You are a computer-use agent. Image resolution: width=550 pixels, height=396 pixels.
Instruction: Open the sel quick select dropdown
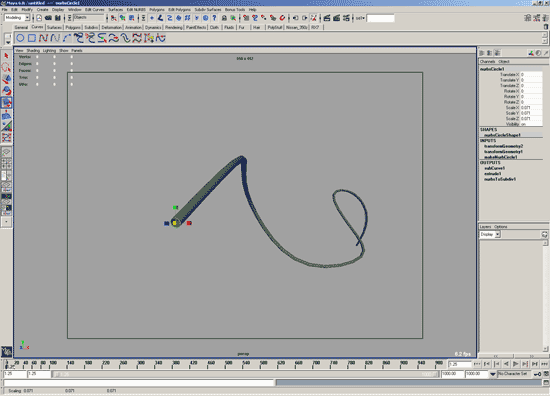pos(360,18)
